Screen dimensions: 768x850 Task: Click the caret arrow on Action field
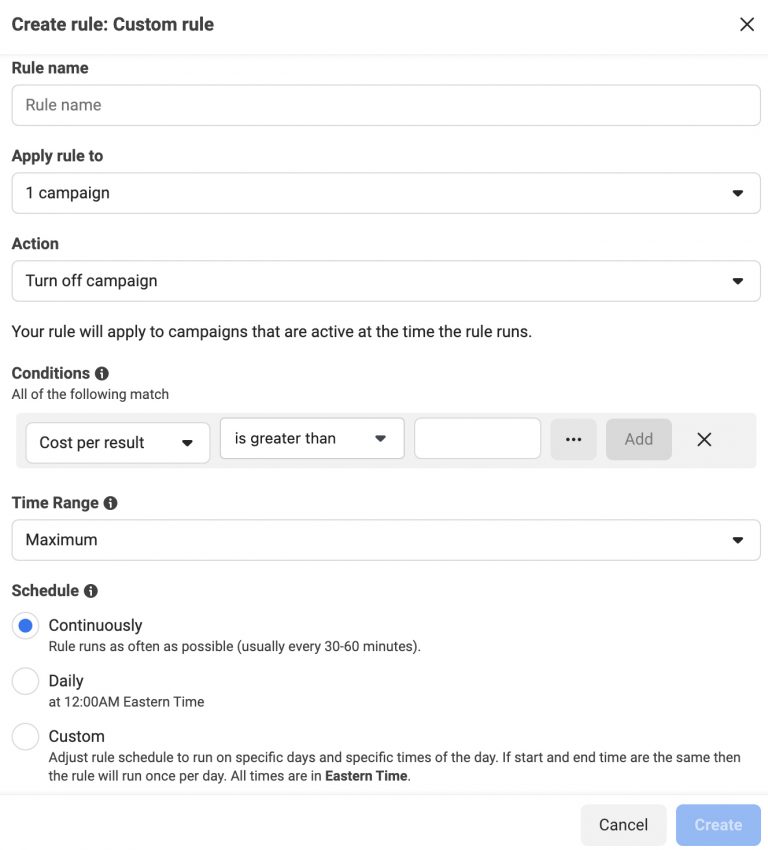[738, 281]
